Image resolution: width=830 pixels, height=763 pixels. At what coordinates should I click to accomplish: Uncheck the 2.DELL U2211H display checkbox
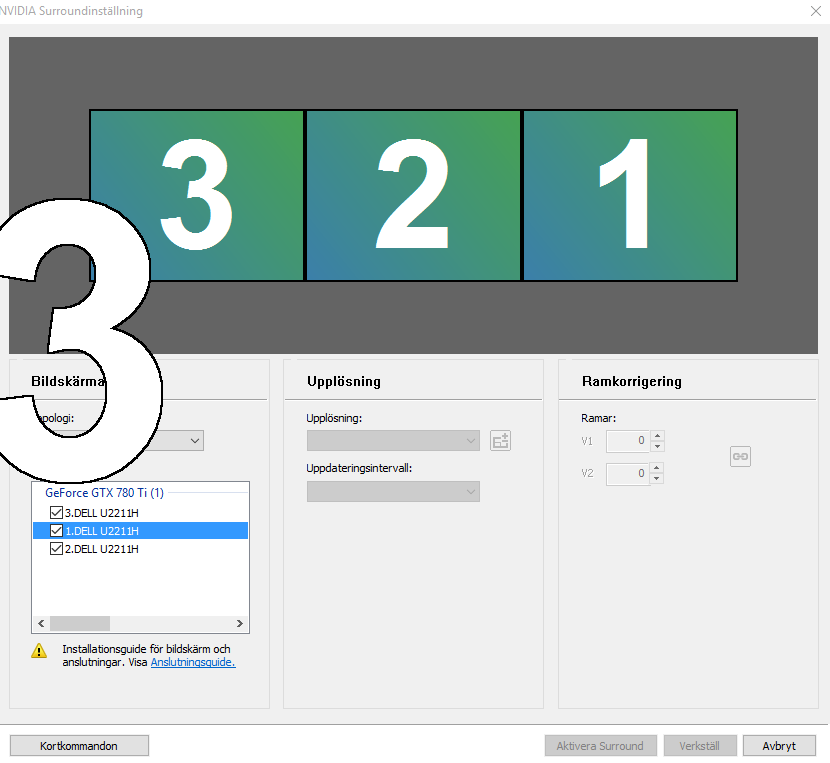(x=56, y=549)
